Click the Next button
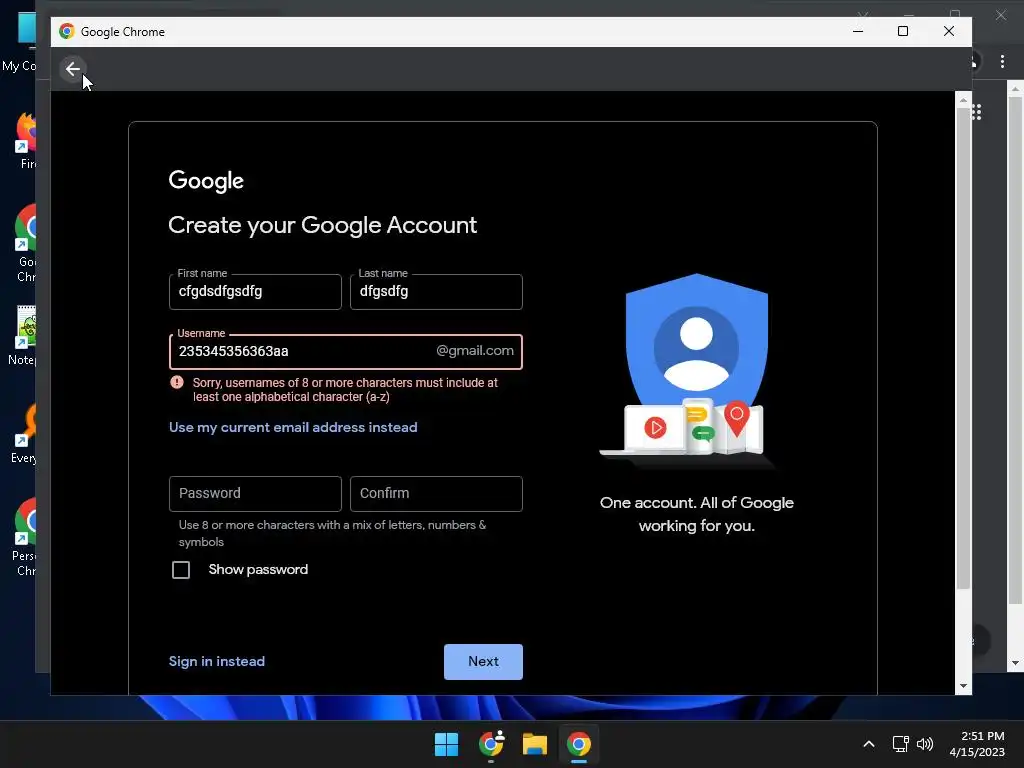This screenshot has width=1024, height=768. 483,662
